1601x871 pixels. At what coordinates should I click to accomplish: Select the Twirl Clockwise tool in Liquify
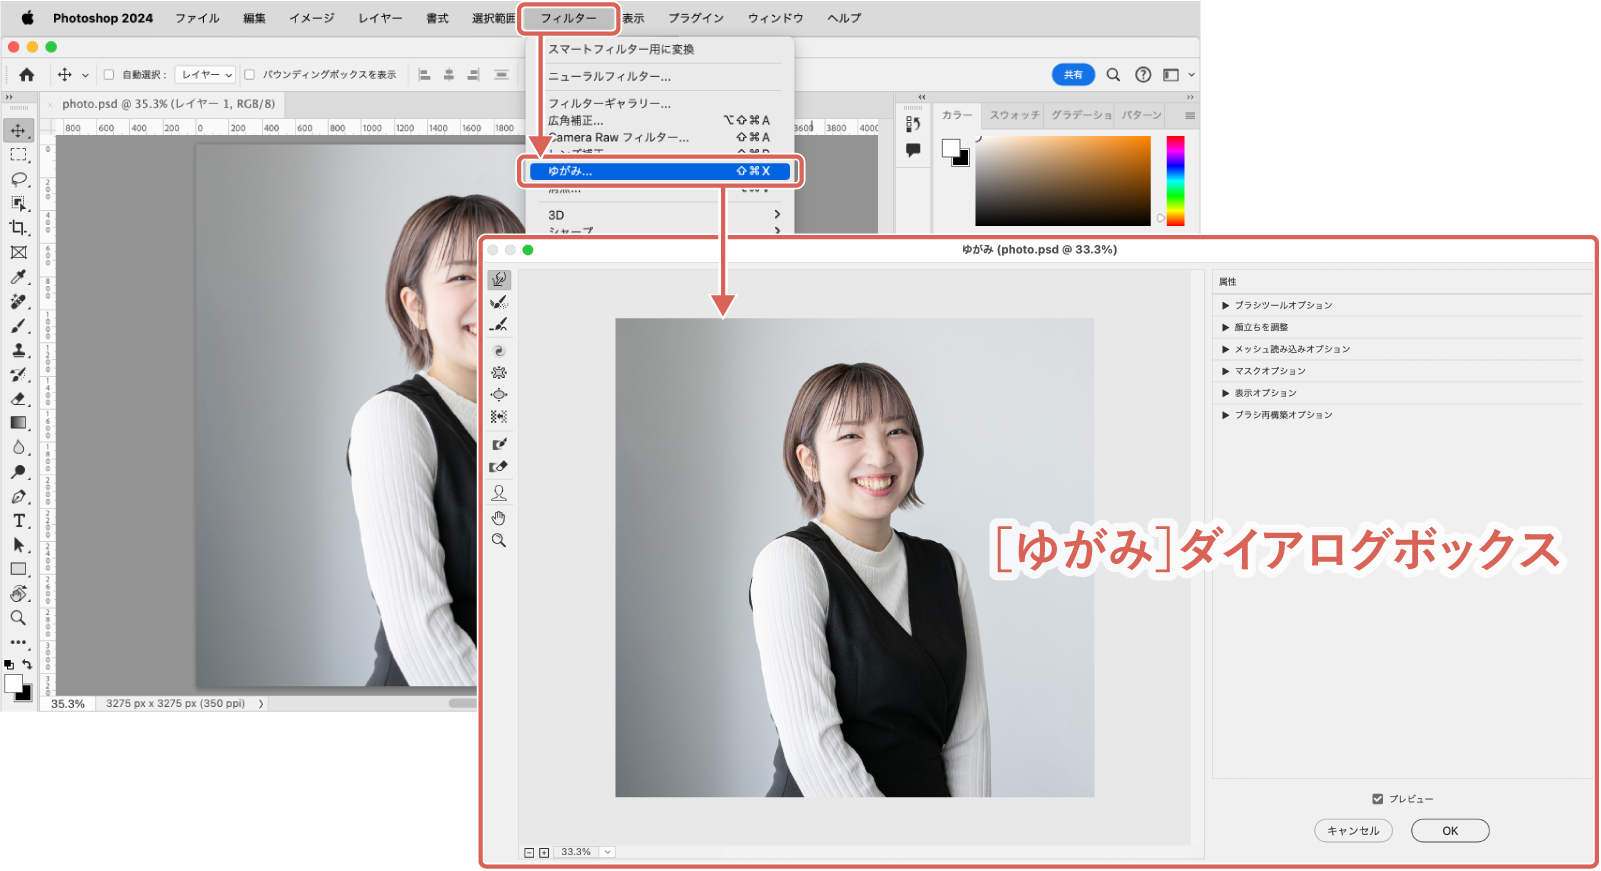[499, 351]
